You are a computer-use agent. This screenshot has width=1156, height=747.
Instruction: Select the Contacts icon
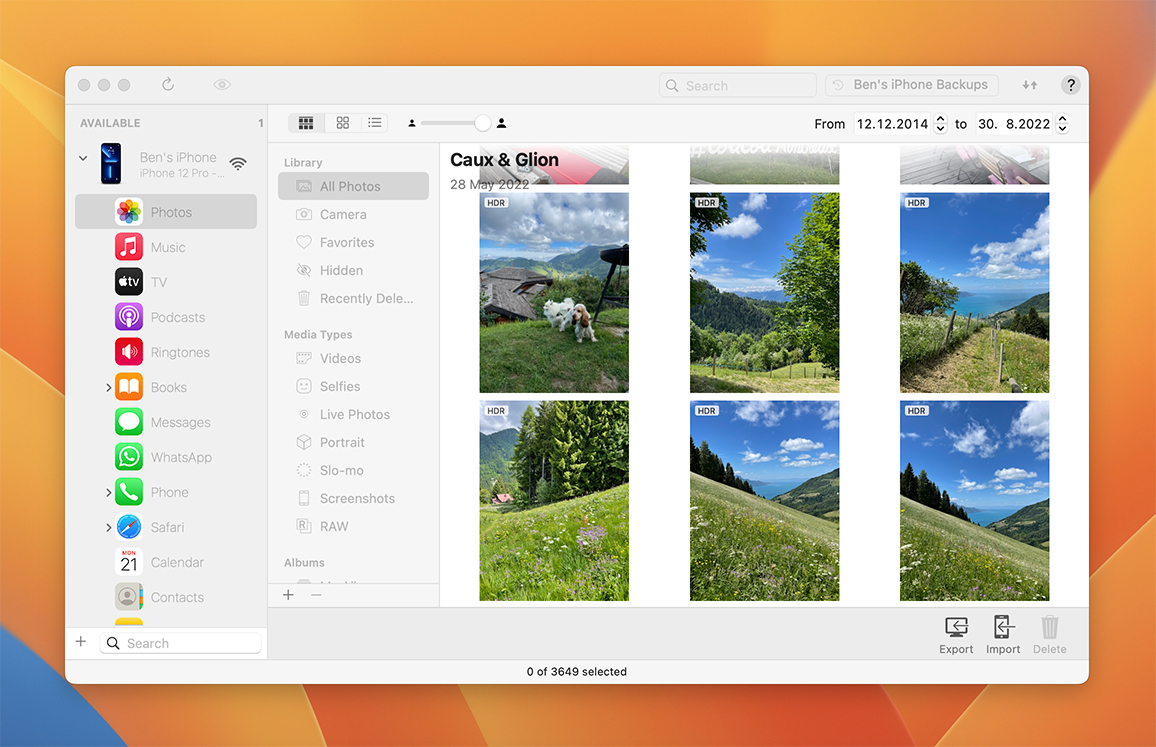point(129,597)
